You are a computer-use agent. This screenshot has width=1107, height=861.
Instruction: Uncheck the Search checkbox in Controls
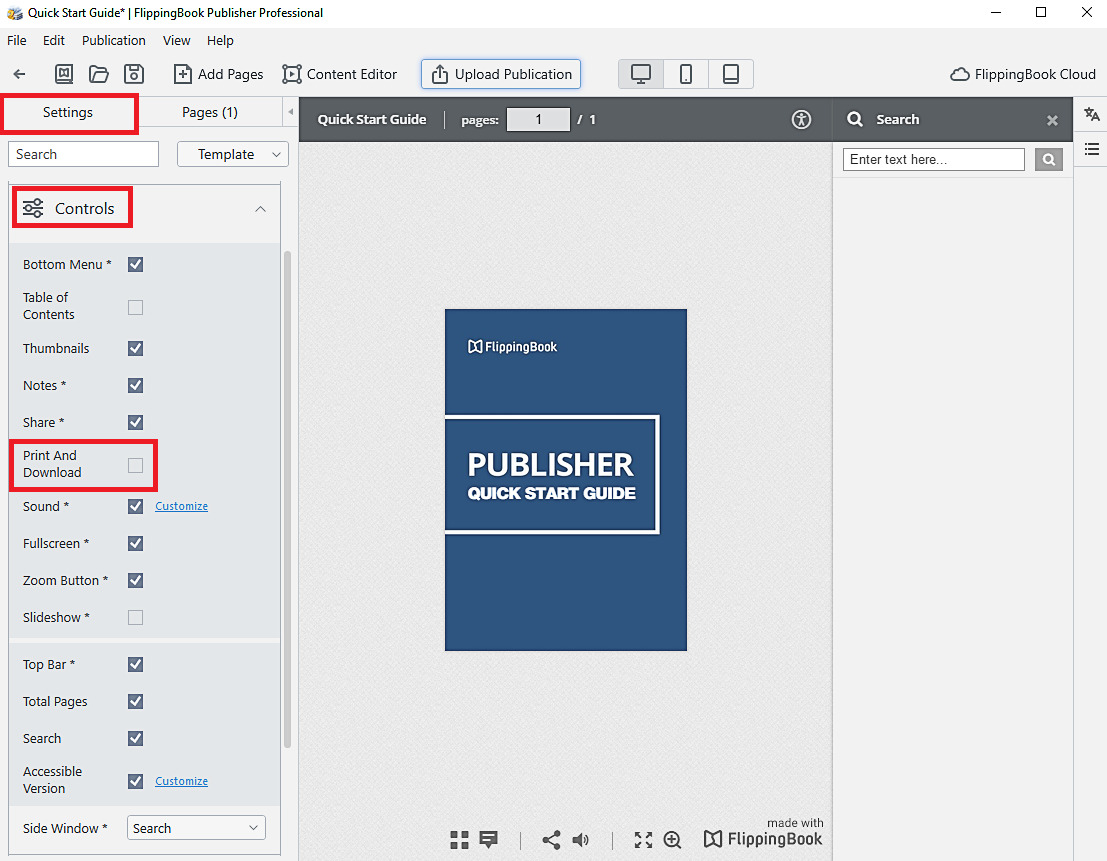tap(136, 738)
